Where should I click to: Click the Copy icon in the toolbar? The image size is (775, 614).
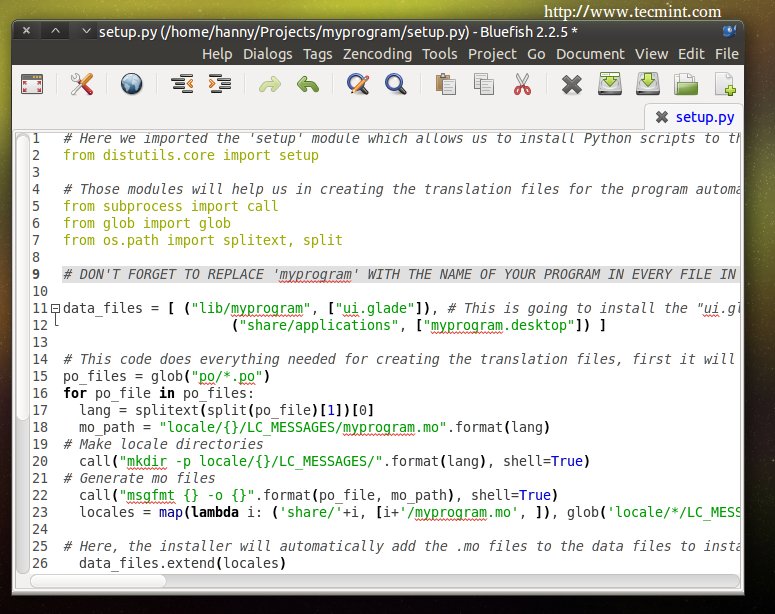pos(484,85)
